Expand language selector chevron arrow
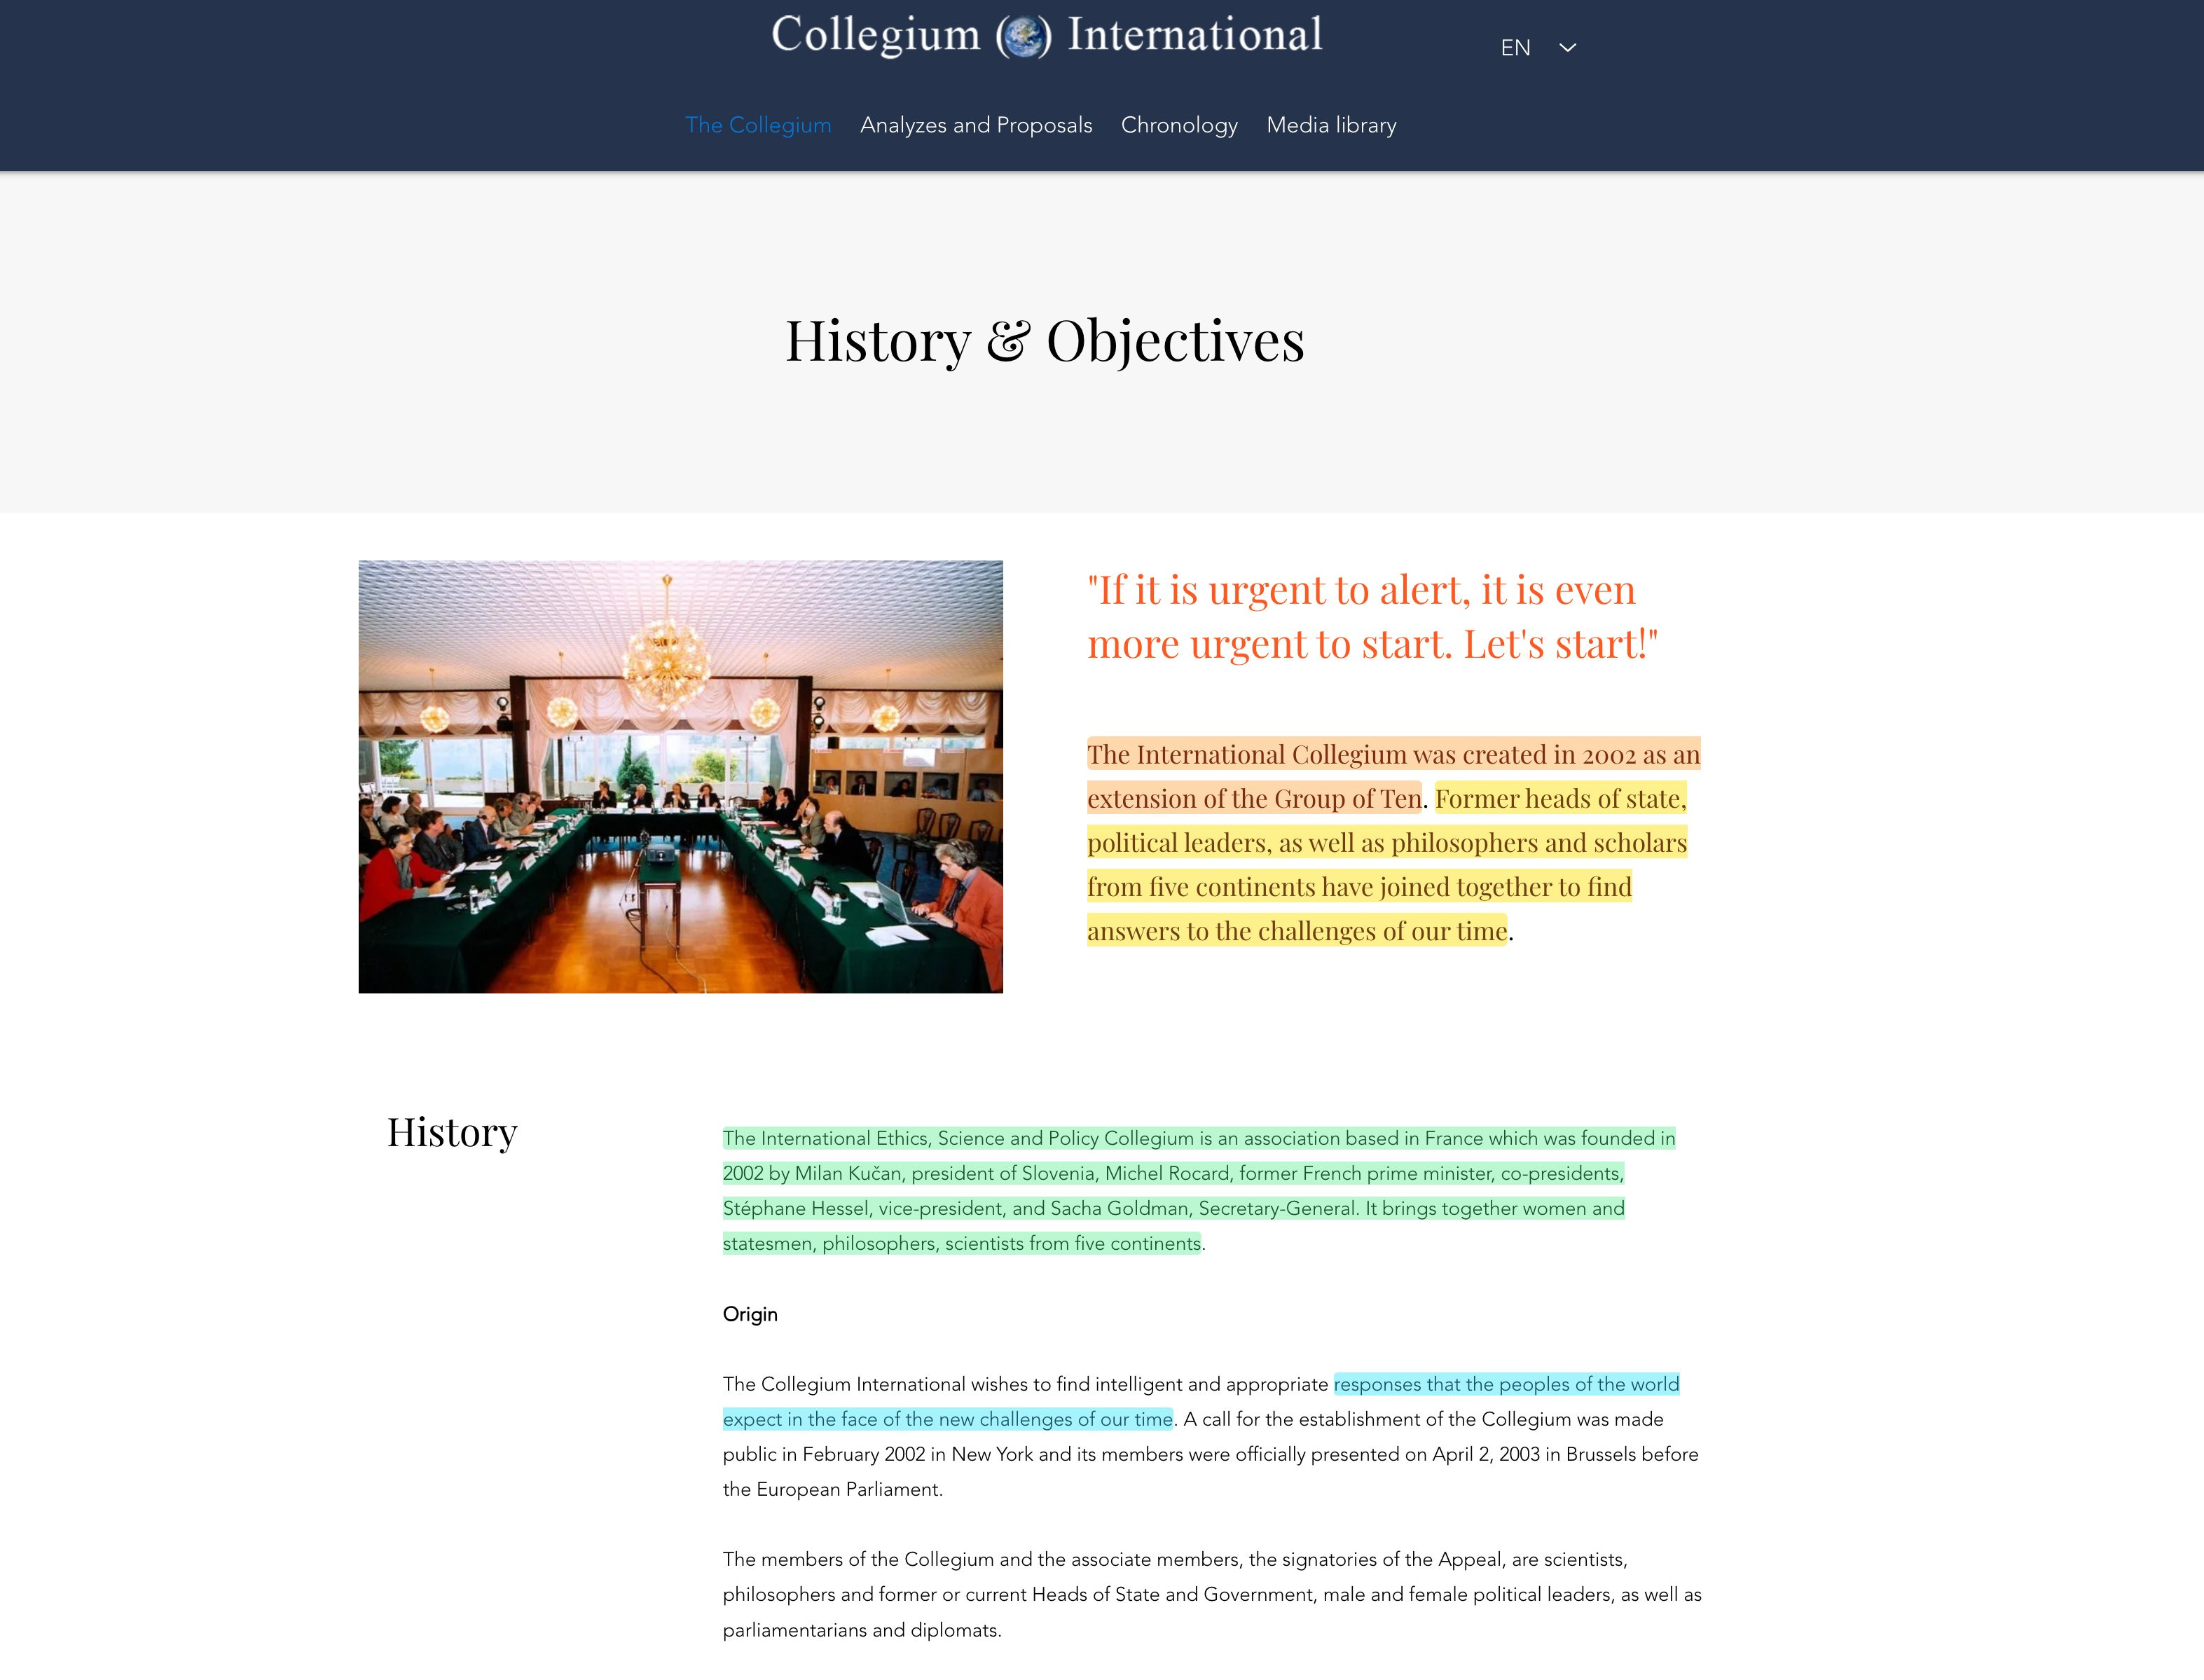2204x1680 pixels. 1567,47
